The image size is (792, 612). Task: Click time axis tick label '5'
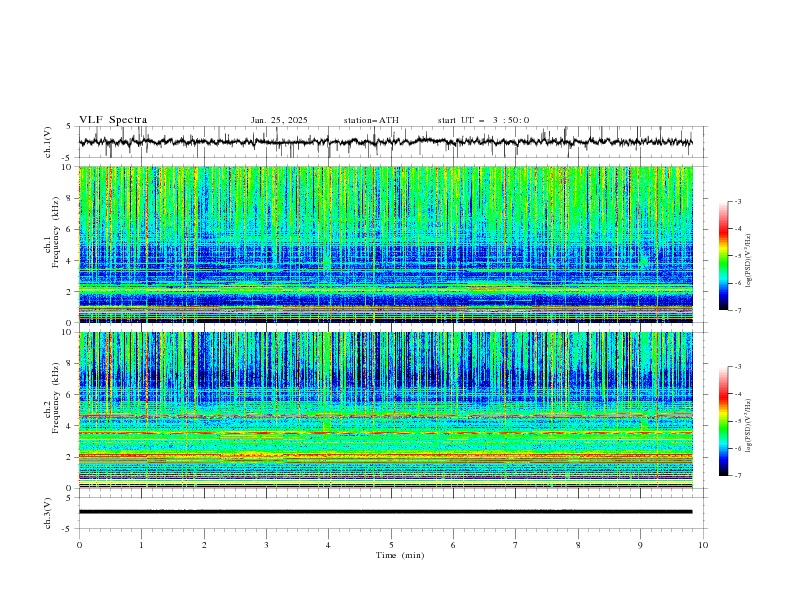pyautogui.click(x=391, y=545)
